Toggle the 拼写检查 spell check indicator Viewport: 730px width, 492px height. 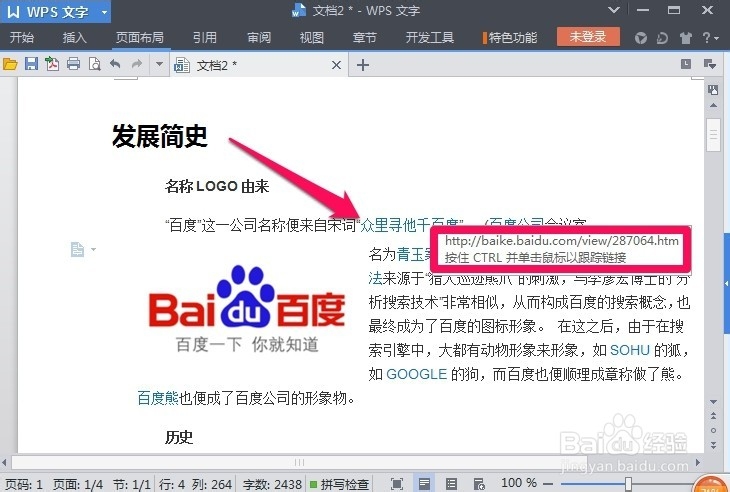340,484
